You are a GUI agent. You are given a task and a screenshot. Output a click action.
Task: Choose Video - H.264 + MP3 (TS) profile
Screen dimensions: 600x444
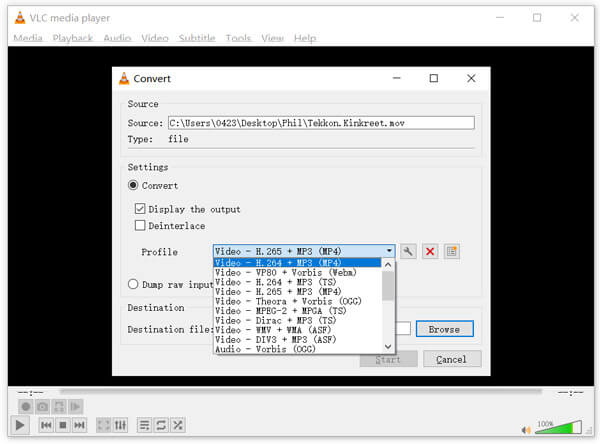tap(297, 282)
